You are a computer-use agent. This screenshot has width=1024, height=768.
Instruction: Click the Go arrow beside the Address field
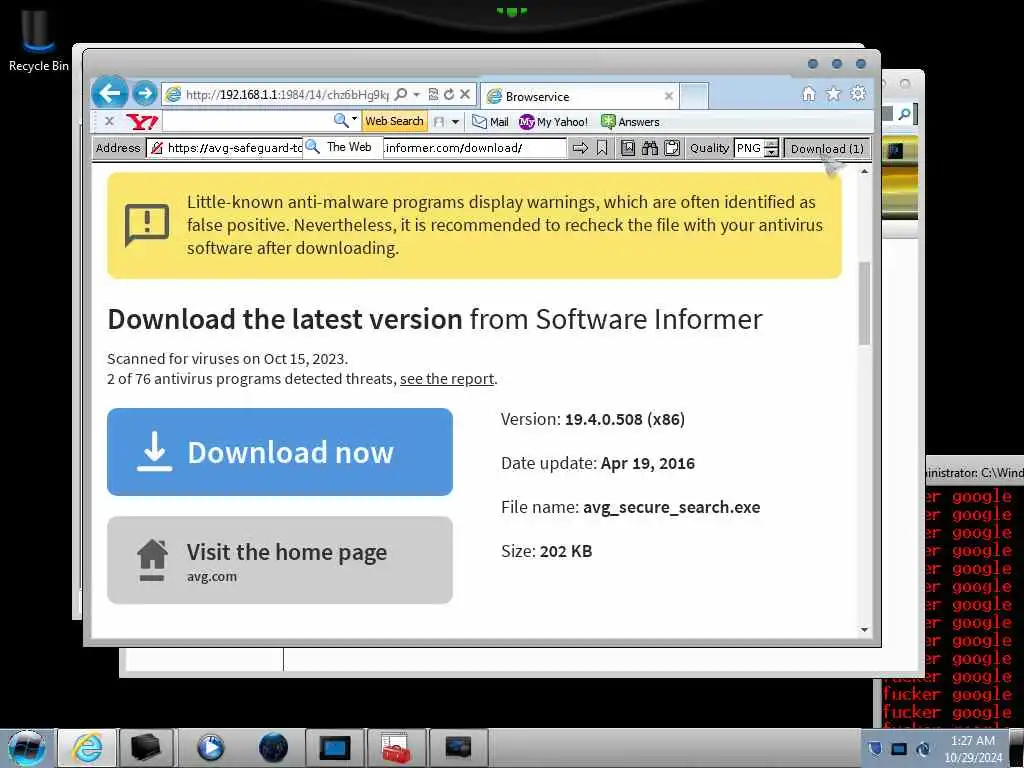point(580,148)
